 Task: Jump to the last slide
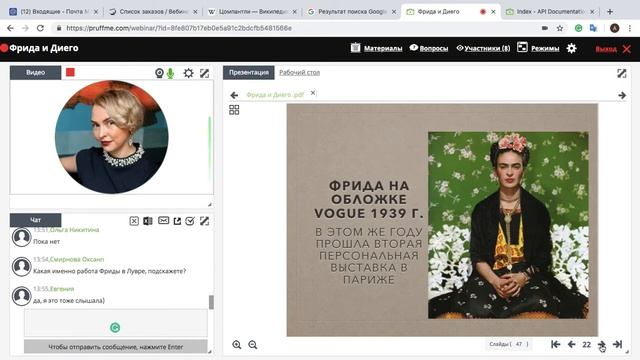[618, 344]
